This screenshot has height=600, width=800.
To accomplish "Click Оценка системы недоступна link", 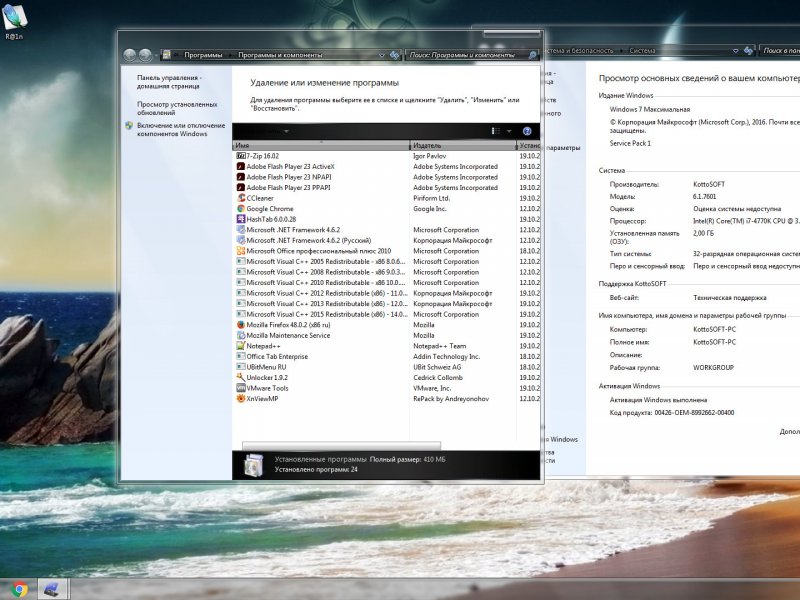I will point(737,209).
